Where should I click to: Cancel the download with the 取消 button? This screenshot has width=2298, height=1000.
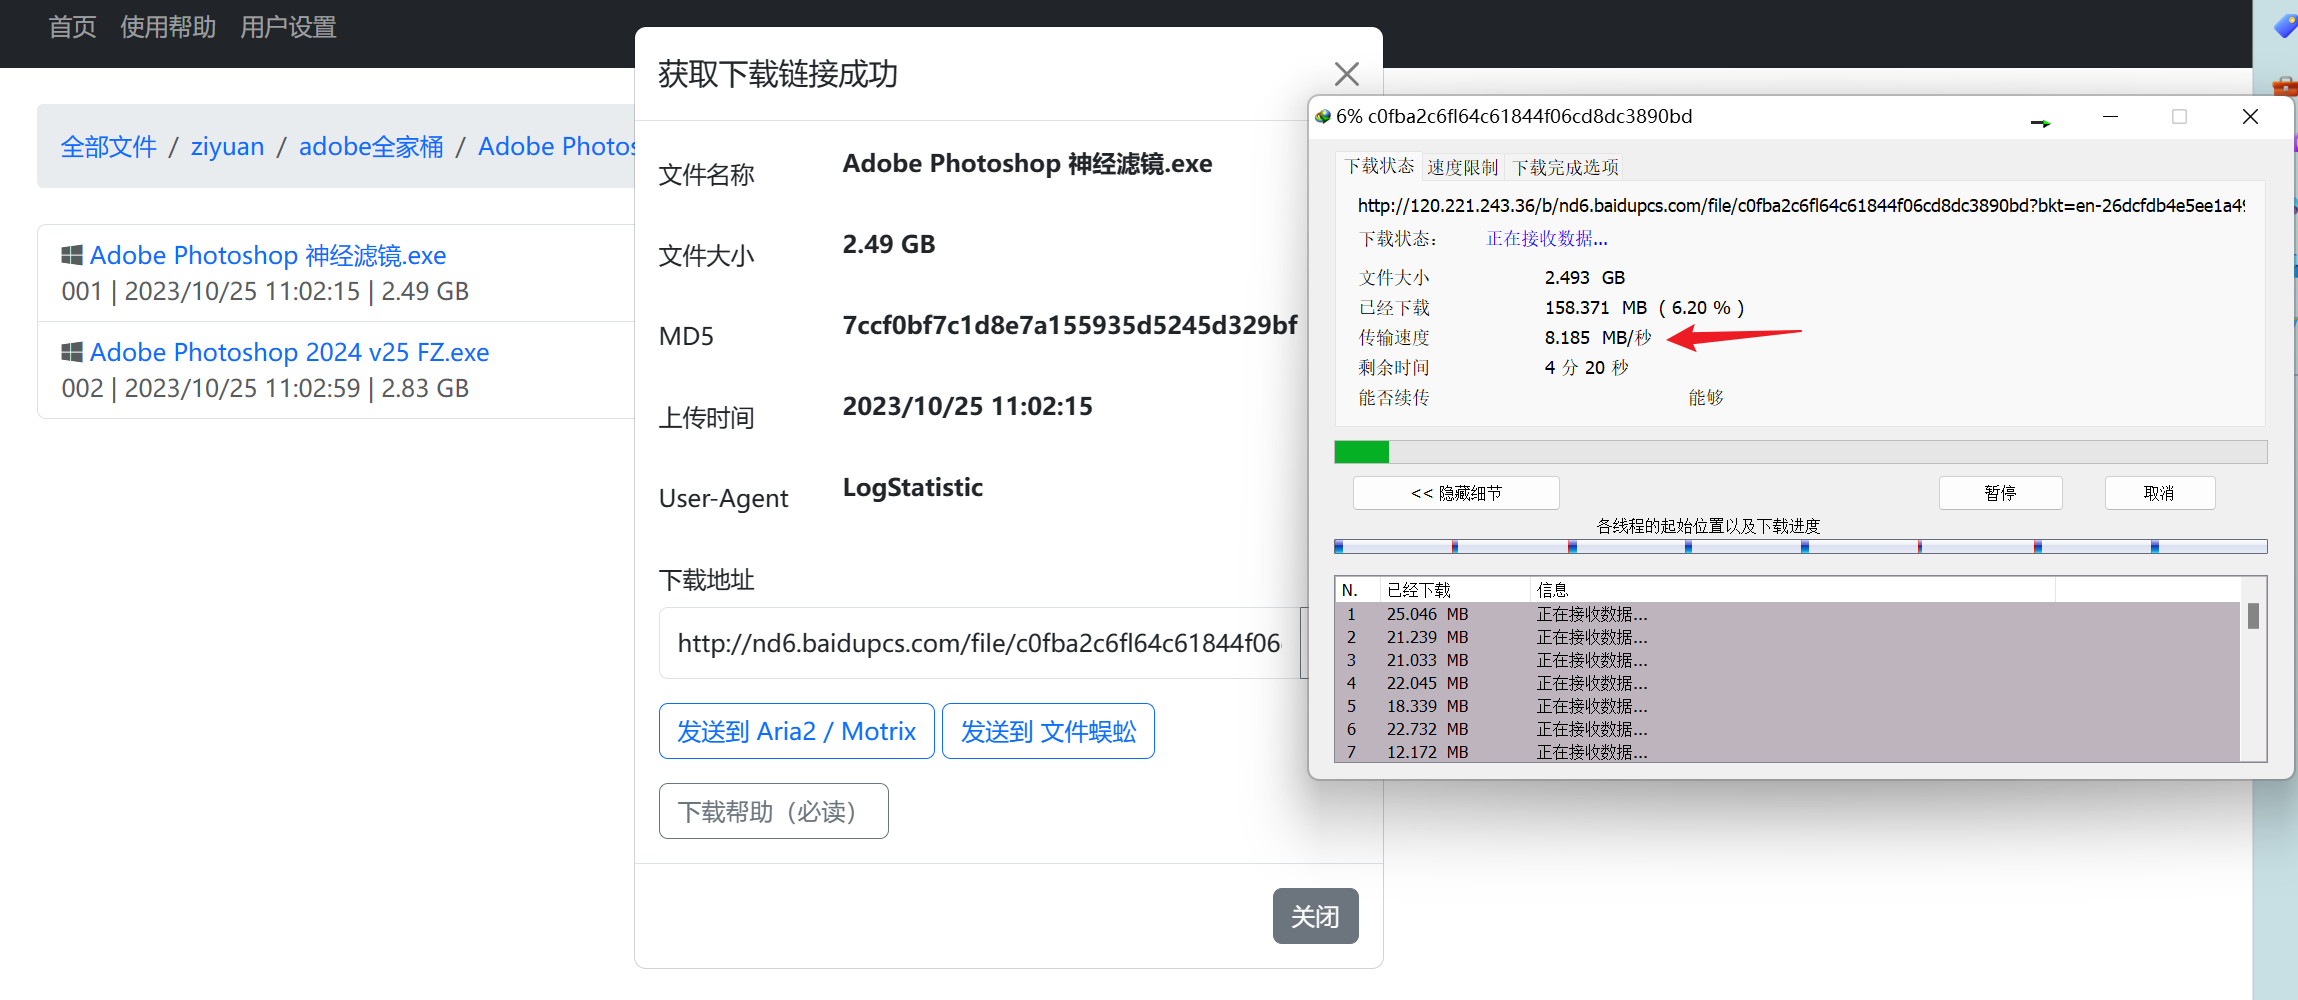(2160, 492)
